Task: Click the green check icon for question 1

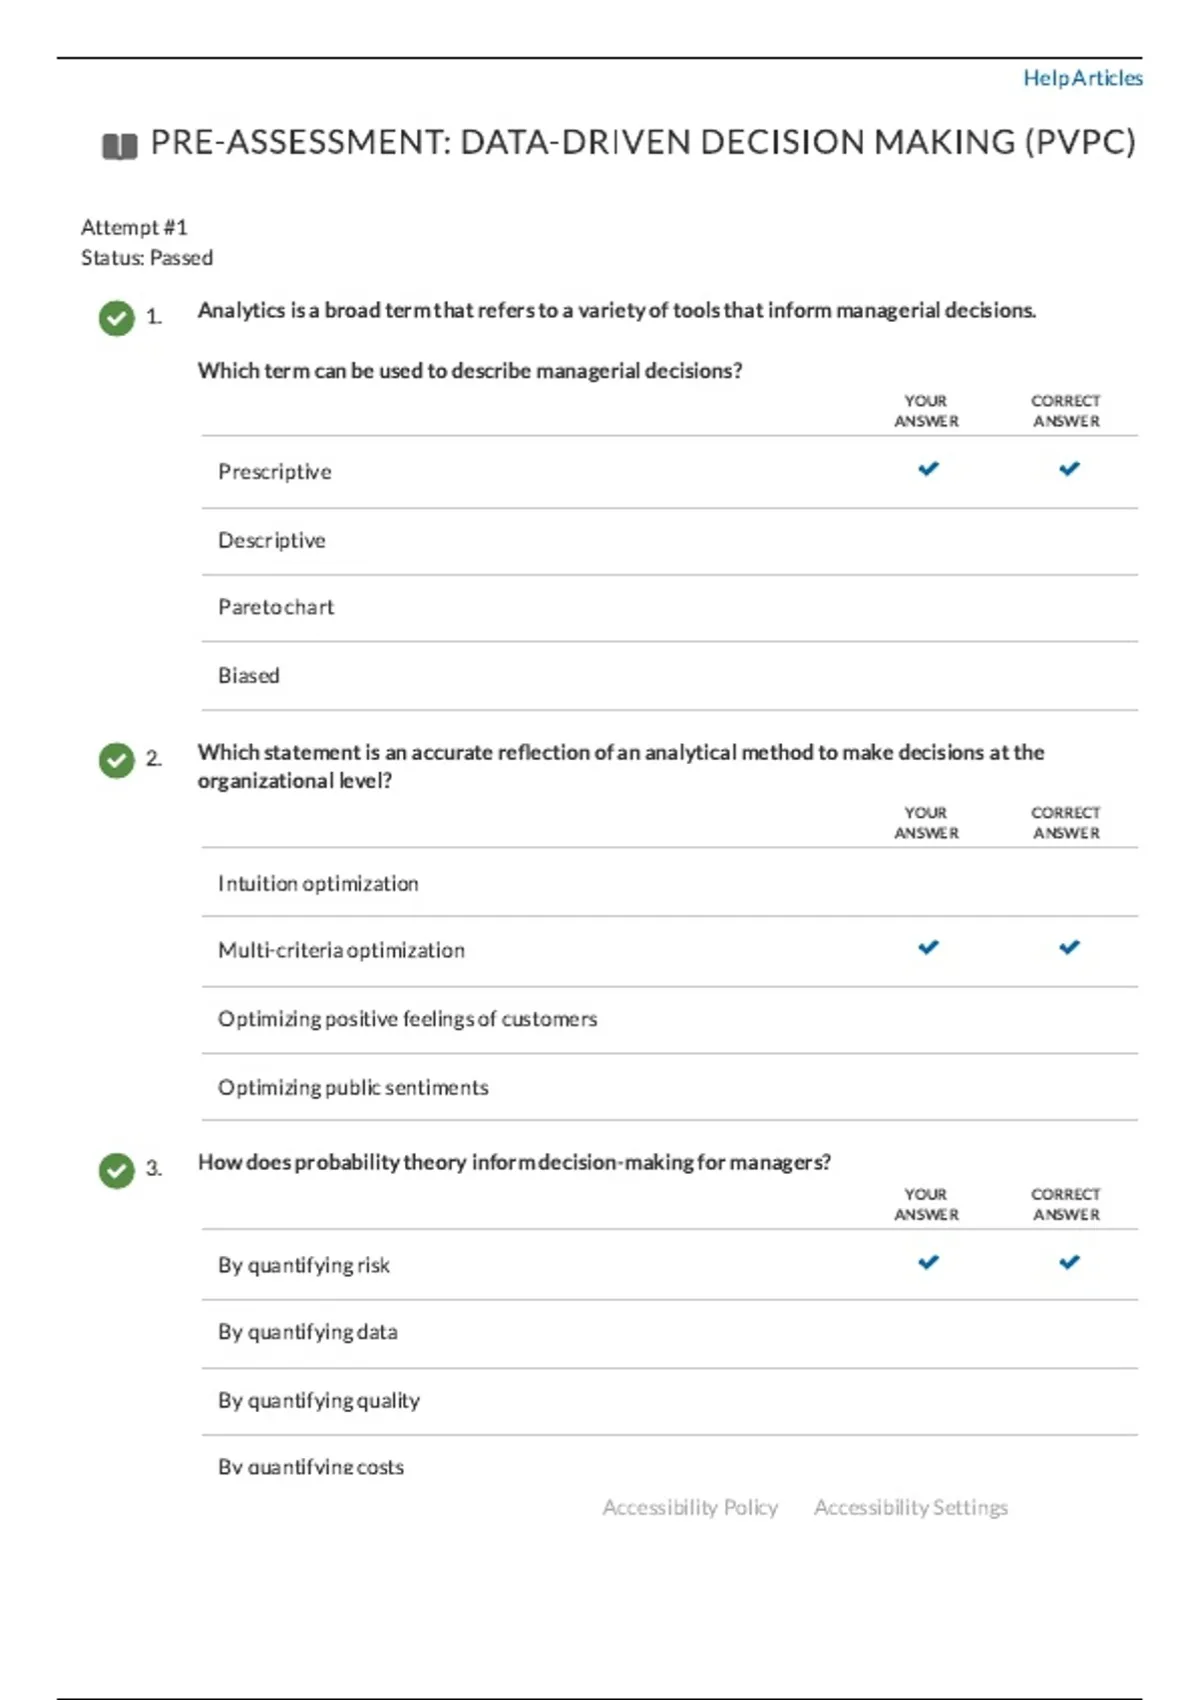Action: click(116, 318)
